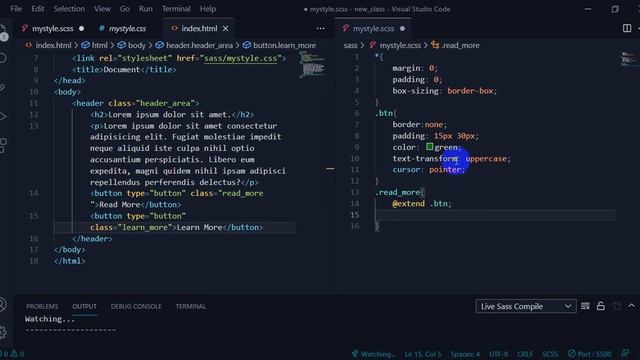Open the Terminal panel tab

pyautogui.click(x=191, y=306)
